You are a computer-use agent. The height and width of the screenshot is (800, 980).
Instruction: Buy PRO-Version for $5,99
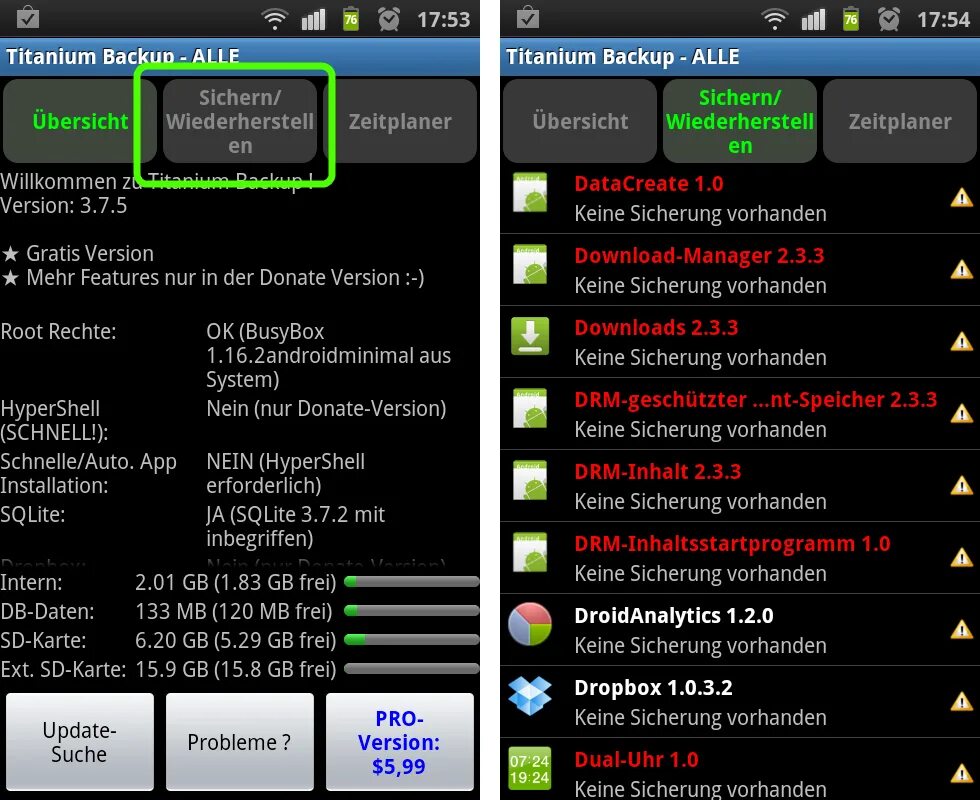(399, 742)
